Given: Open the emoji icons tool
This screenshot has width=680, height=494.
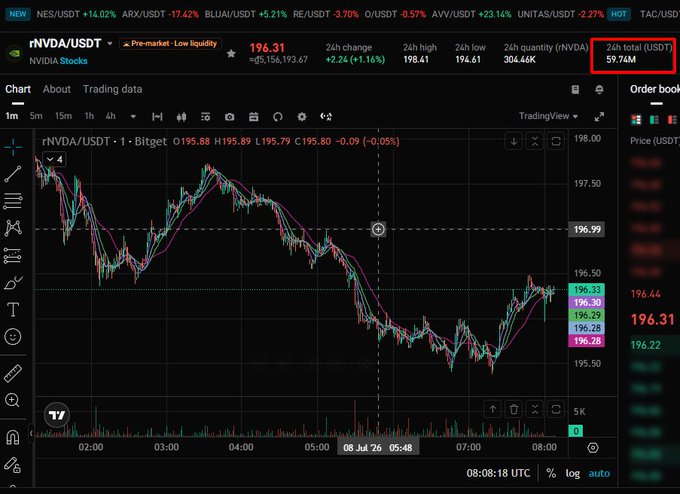Looking at the screenshot, I should 13,337.
